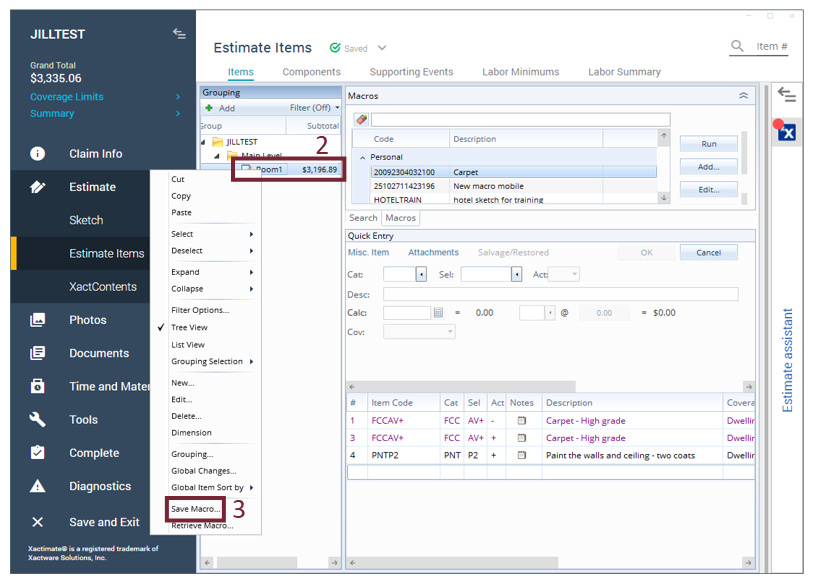The image size is (813, 584).
Task: Open the Filter (Off) dropdown
Action: click(314, 108)
